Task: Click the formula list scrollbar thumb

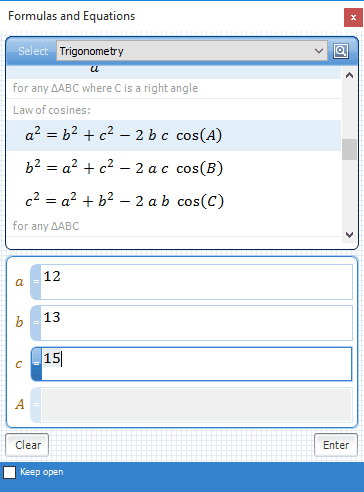Action: click(x=349, y=149)
